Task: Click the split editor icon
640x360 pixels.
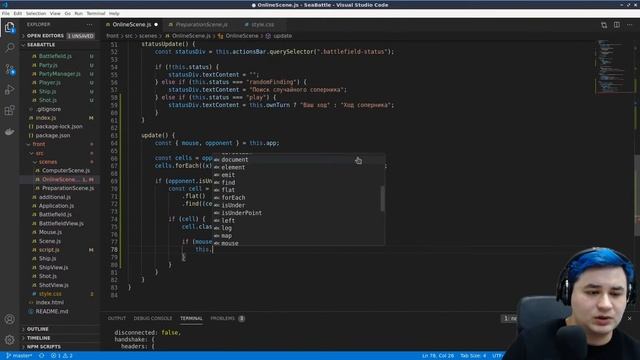Action: coord(617,25)
